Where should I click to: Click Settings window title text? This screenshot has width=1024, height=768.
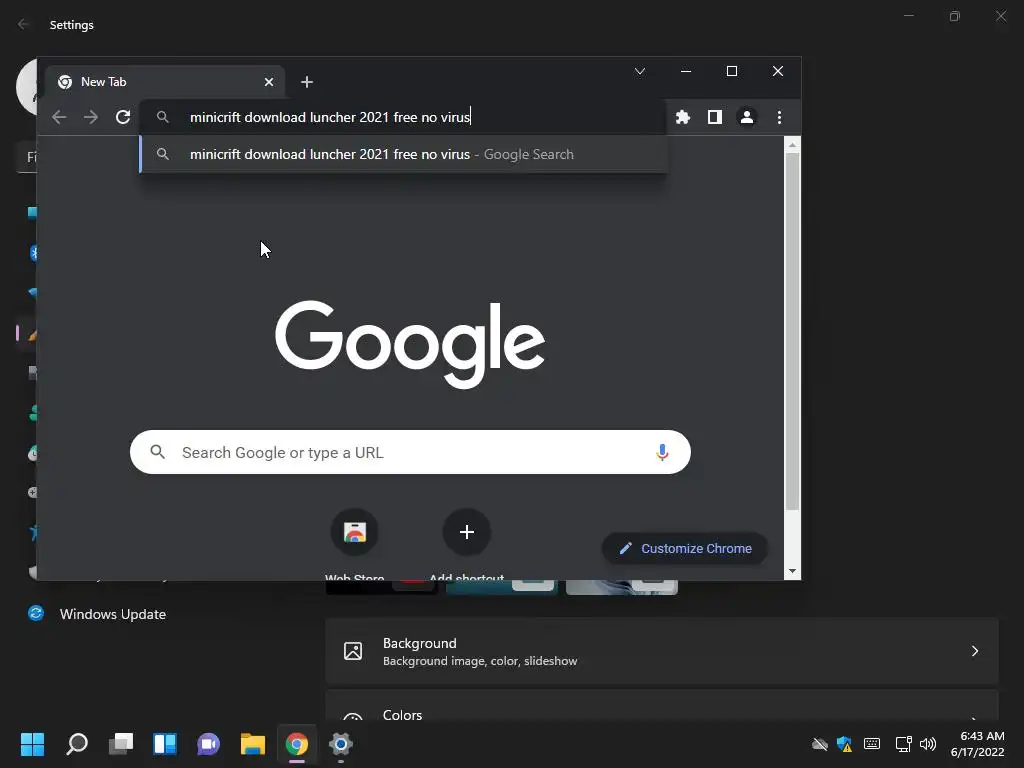pos(72,25)
